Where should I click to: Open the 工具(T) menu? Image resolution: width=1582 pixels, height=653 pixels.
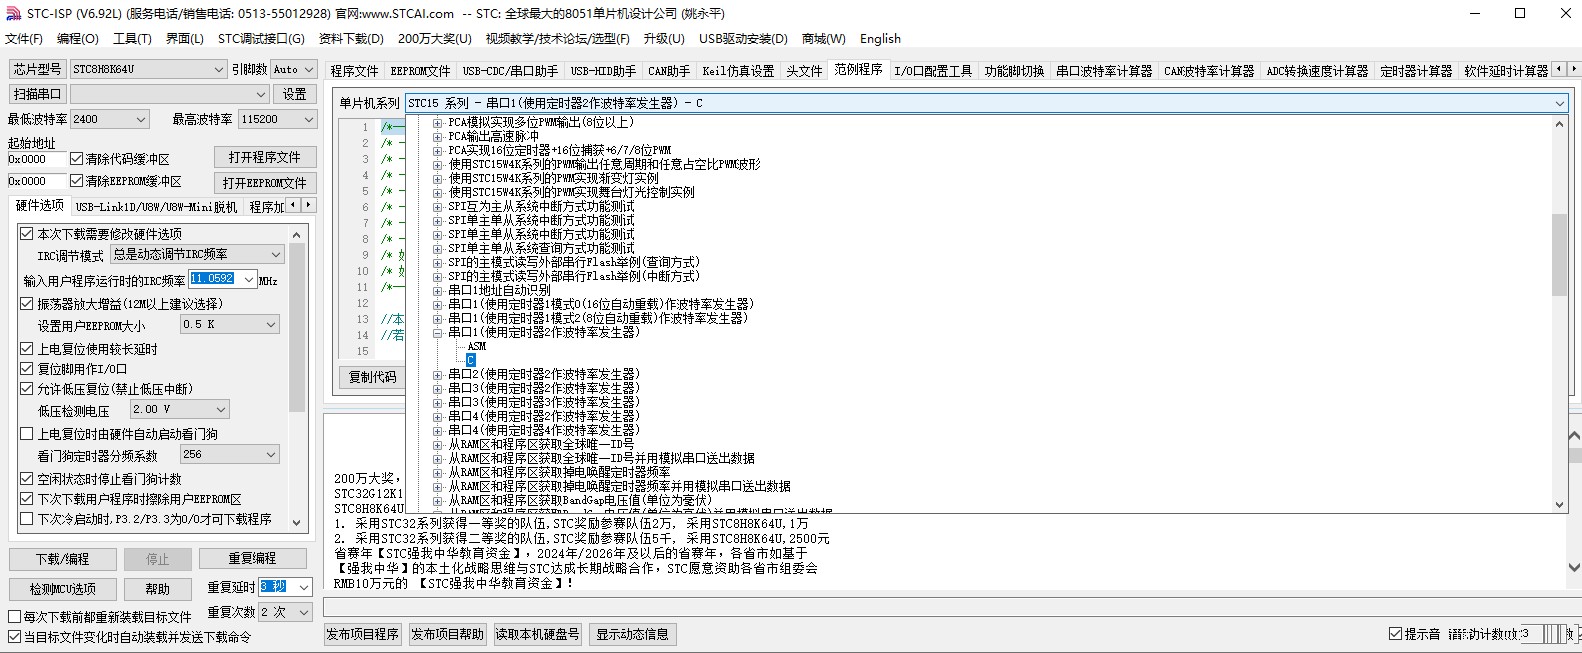pos(132,38)
